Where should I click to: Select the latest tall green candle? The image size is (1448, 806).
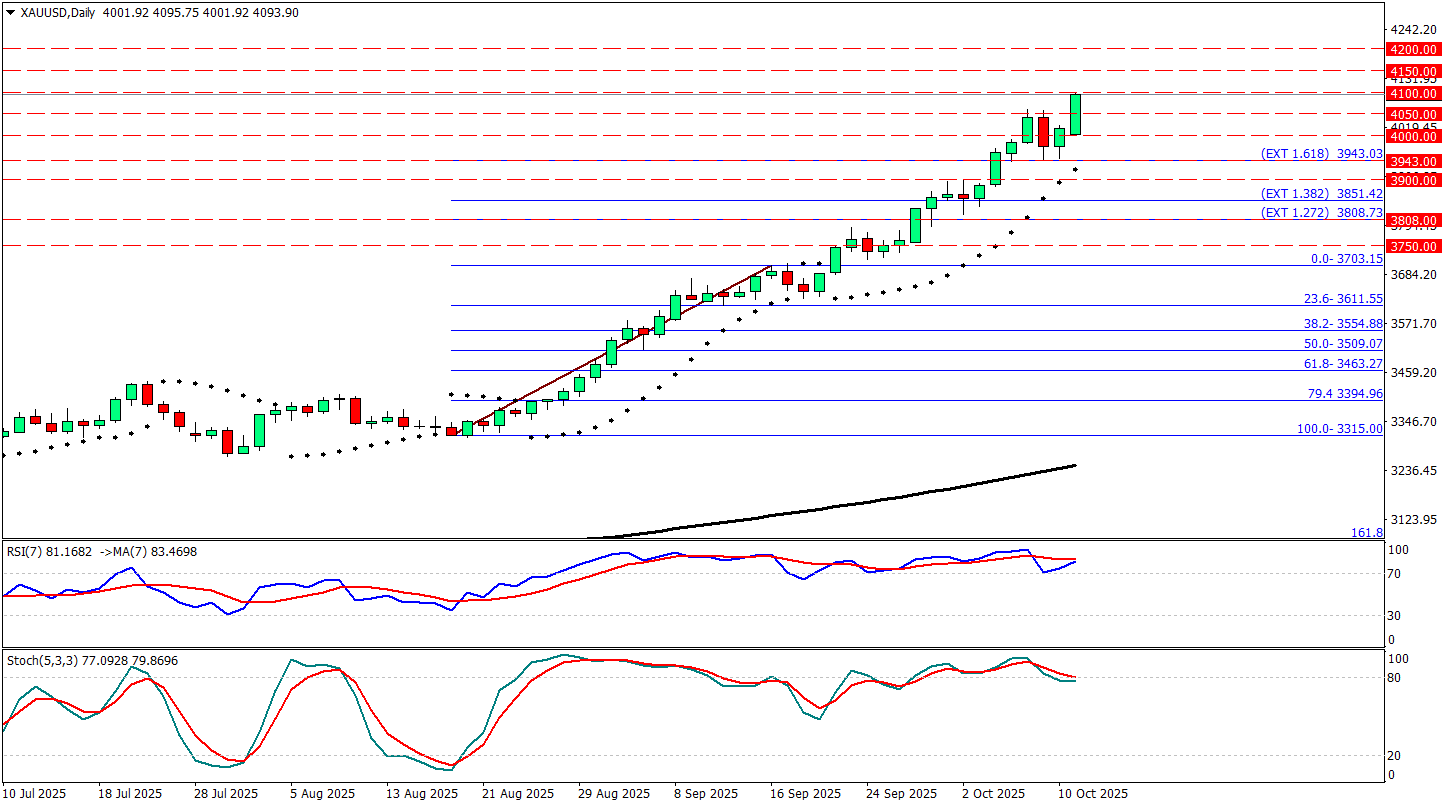[1076, 114]
